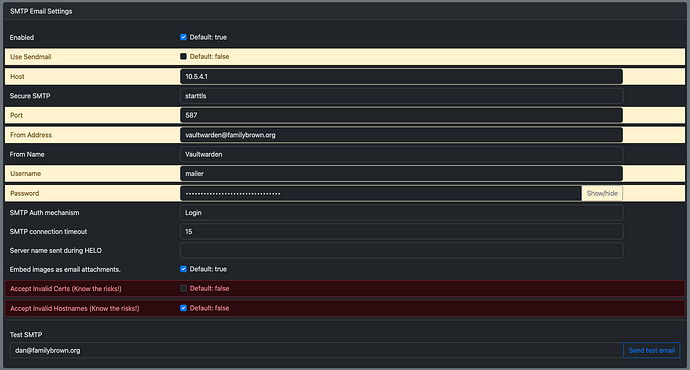690x370 pixels.
Task: Select the SMTP connection timeout field
Action: pos(401,231)
